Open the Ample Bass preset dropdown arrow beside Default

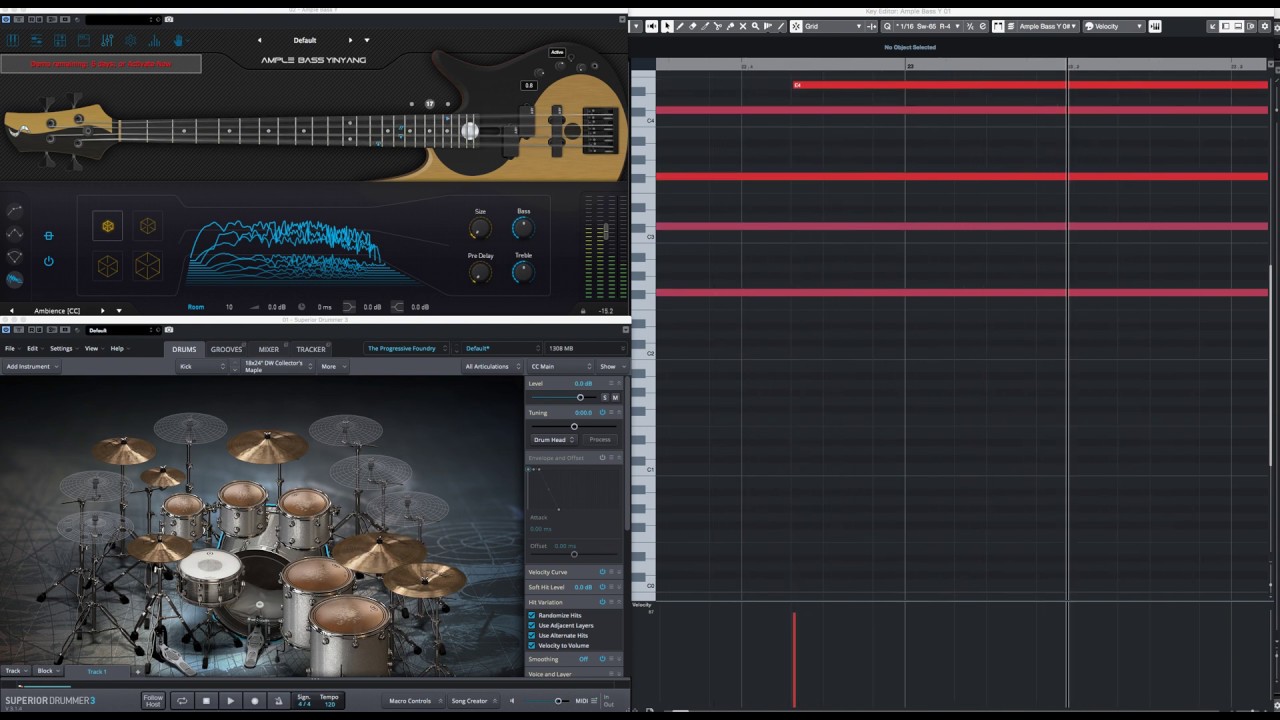[x=367, y=40]
